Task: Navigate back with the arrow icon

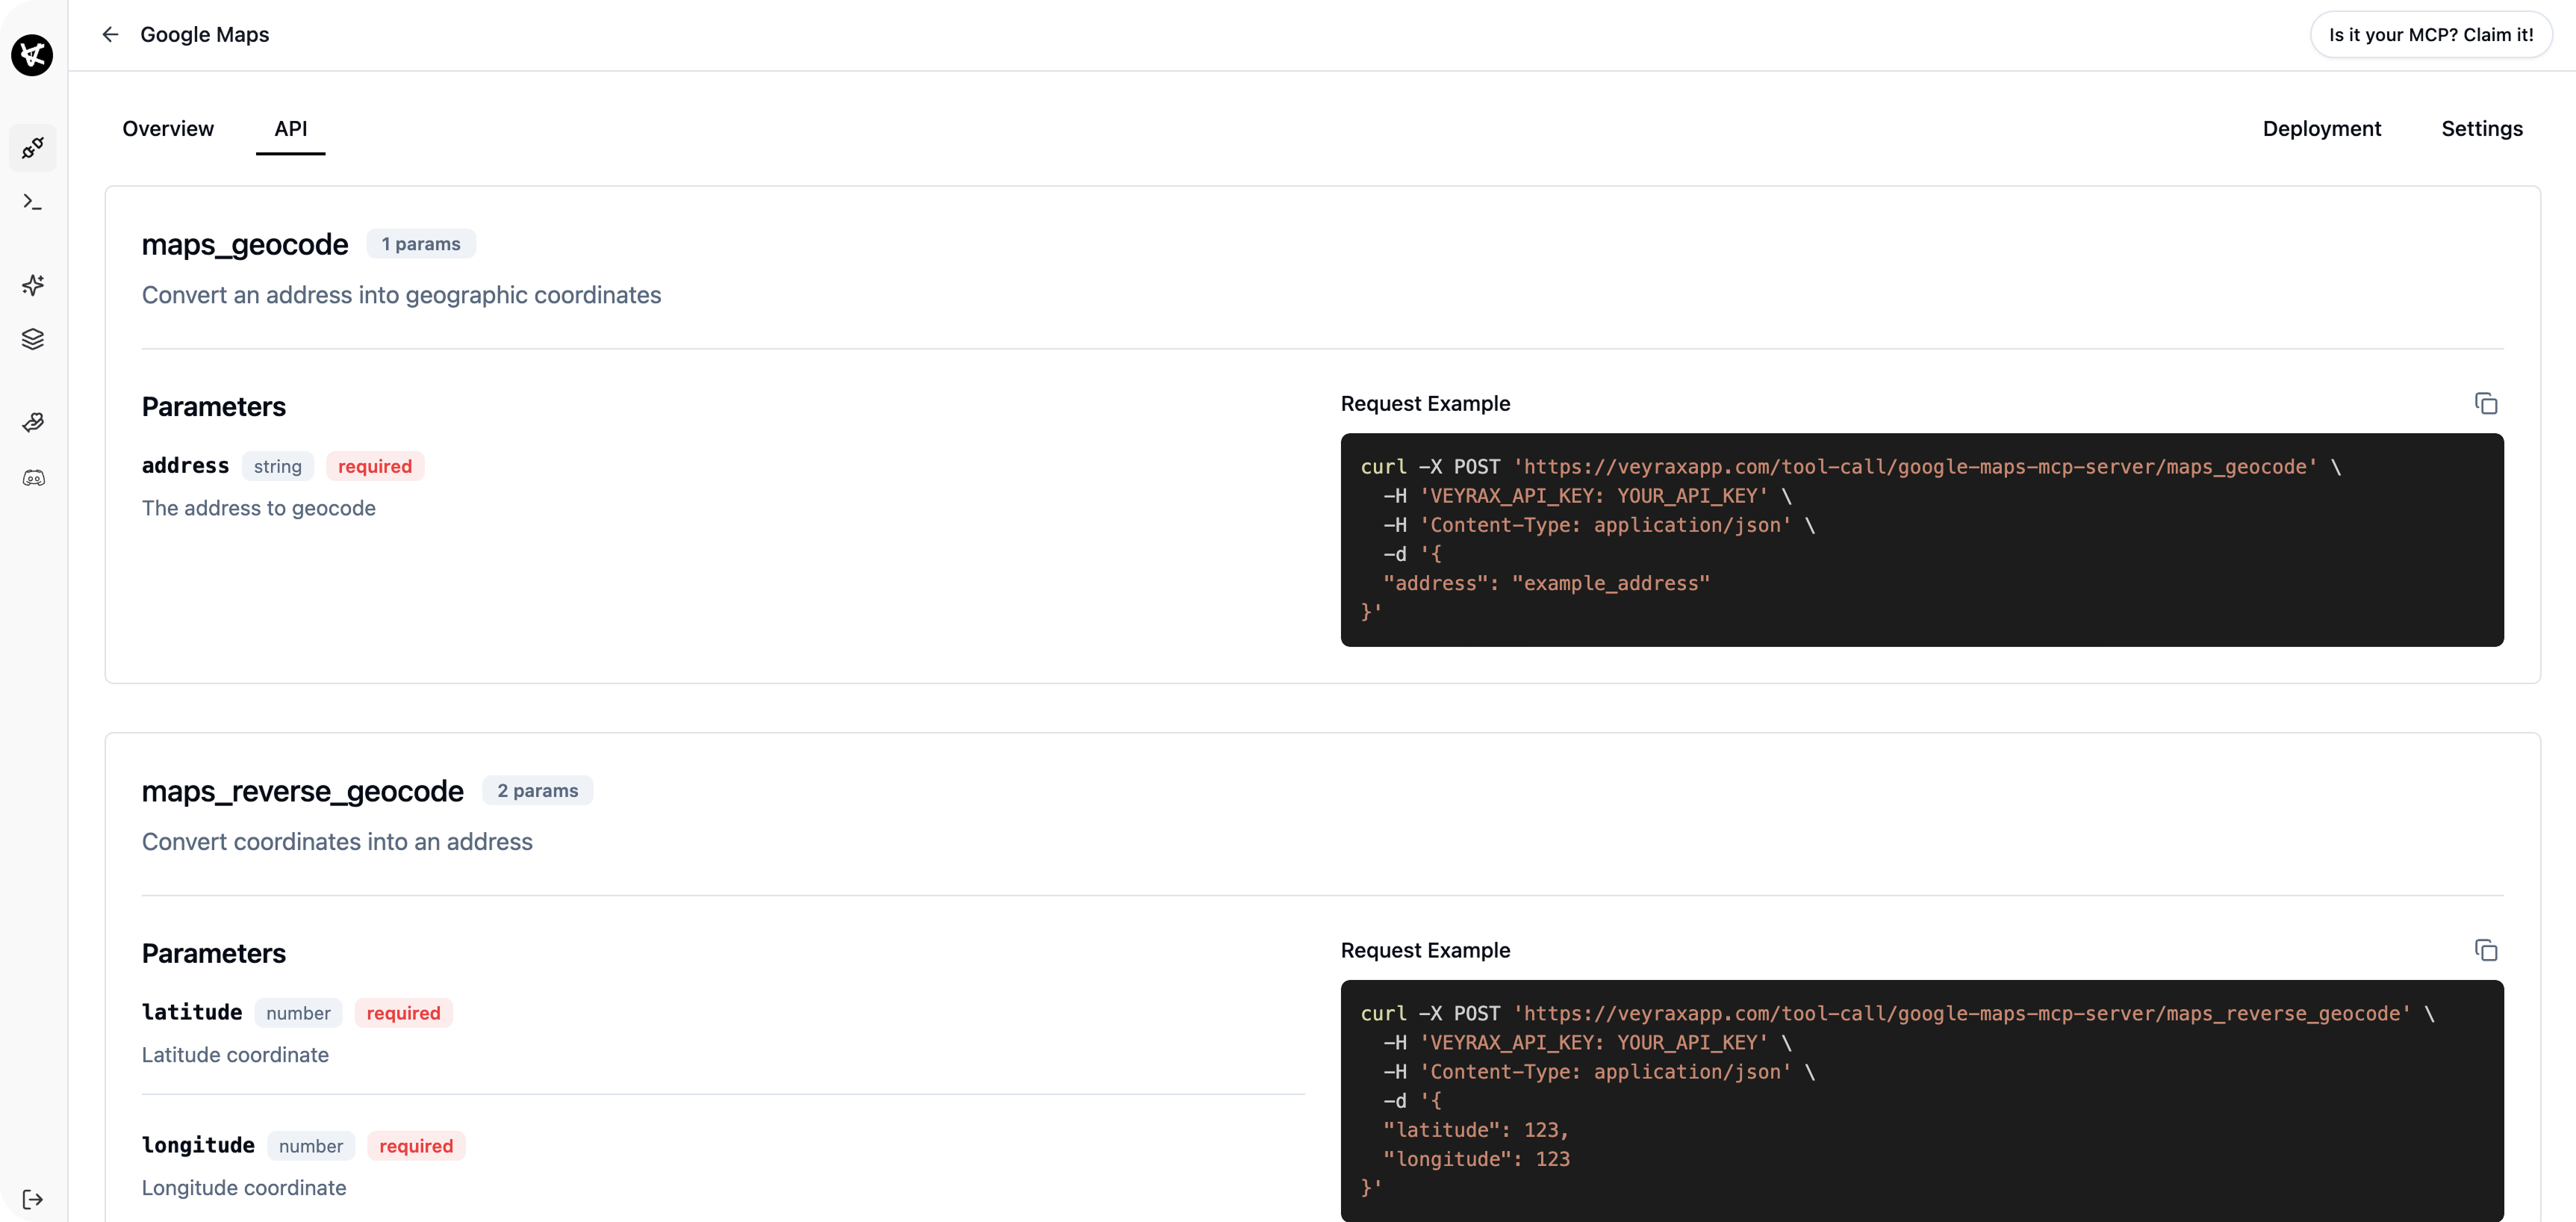Action: (x=110, y=34)
